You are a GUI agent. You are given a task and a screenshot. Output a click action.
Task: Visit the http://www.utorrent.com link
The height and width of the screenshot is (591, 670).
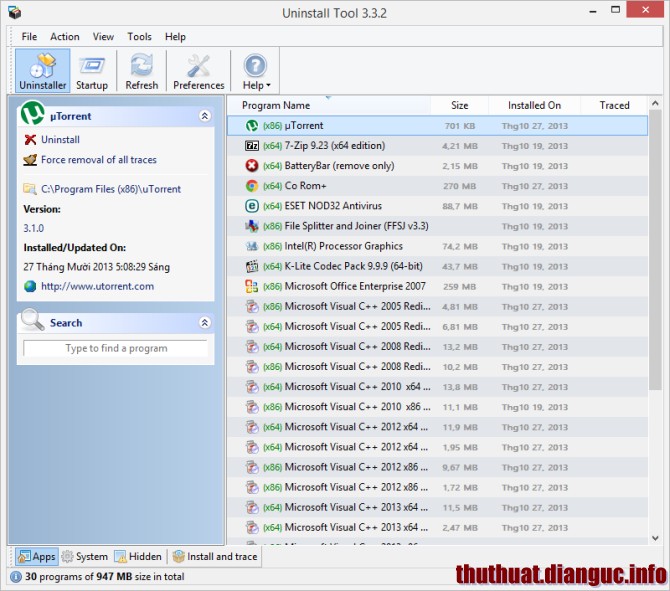pos(97,286)
